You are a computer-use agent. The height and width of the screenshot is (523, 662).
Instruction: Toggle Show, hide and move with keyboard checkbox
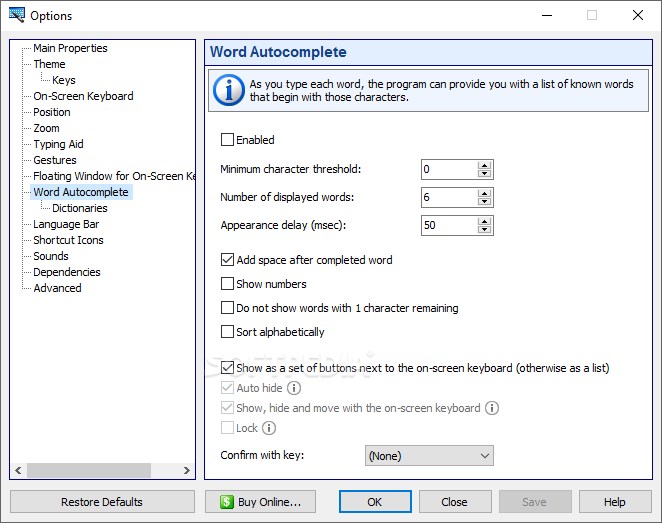[227, 408]
